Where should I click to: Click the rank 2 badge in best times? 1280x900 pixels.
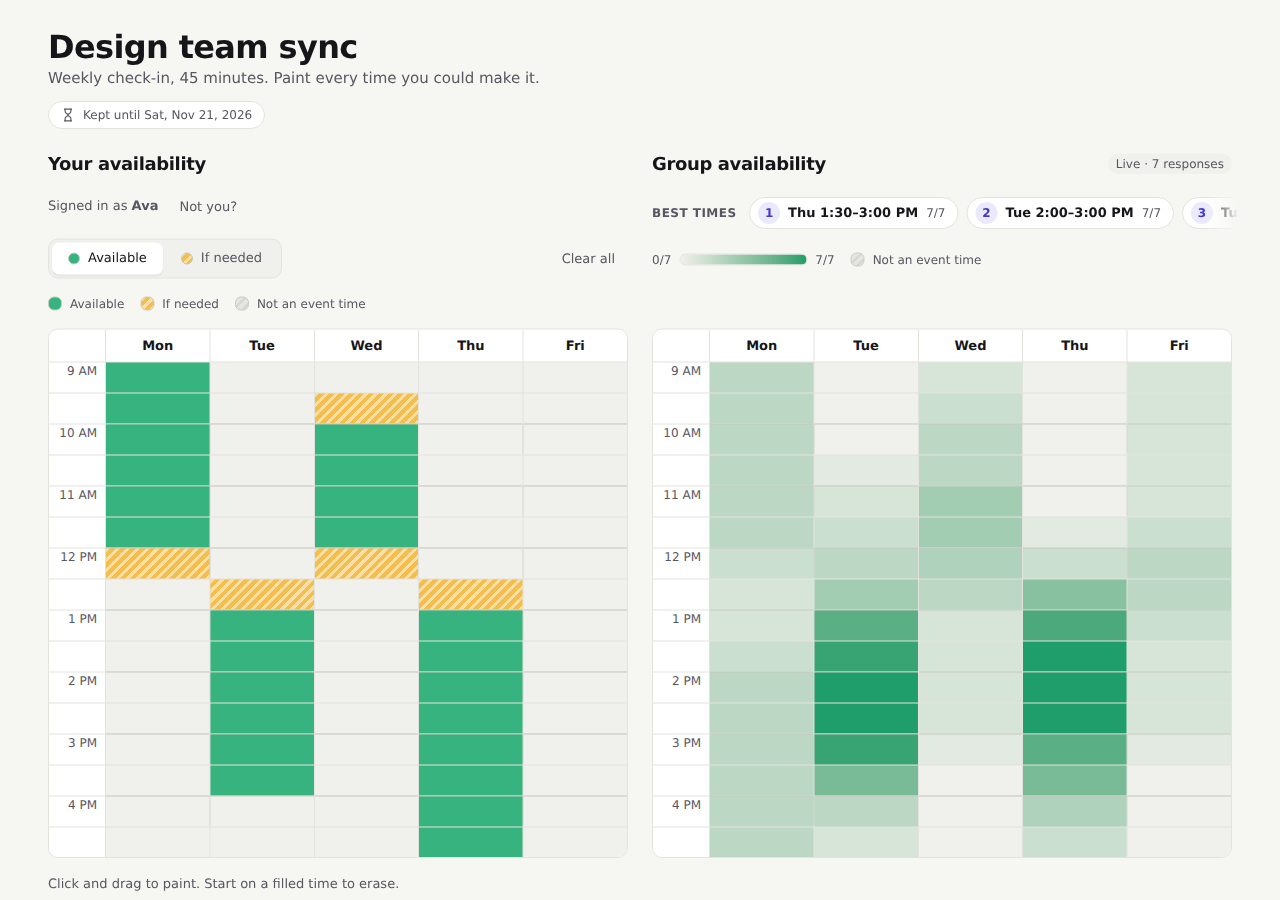coord(987,213)
